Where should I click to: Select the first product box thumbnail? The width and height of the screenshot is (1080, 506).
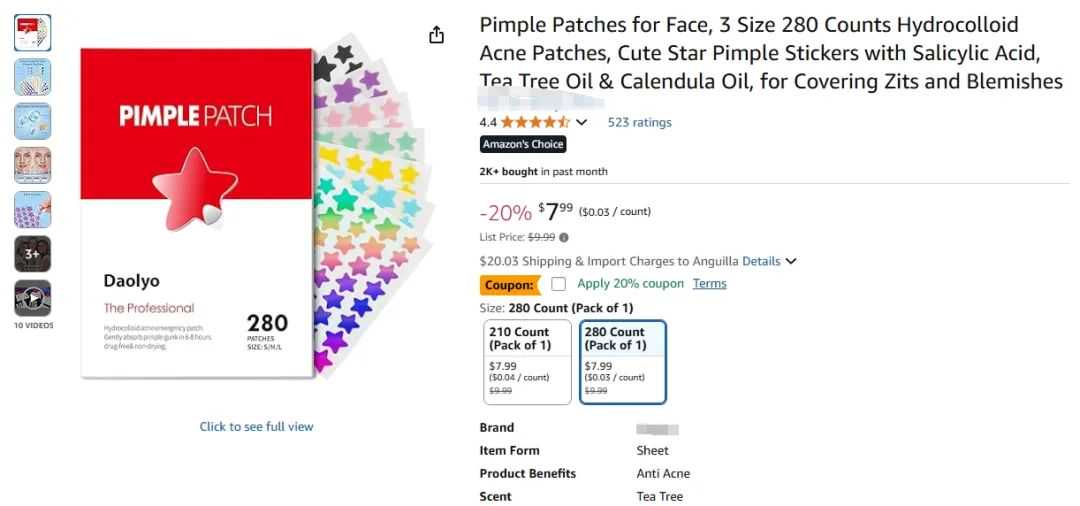tap(32, 33)
